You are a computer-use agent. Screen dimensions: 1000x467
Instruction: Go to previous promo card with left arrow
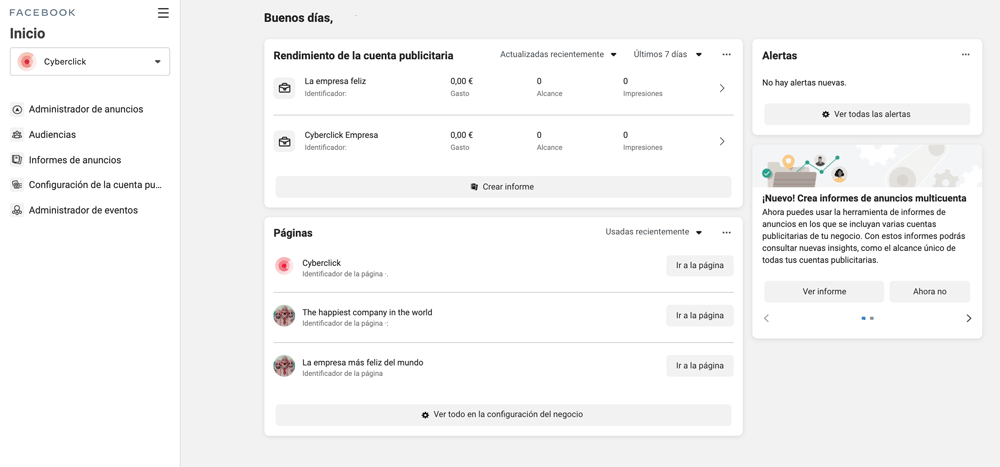click(767, 318)
